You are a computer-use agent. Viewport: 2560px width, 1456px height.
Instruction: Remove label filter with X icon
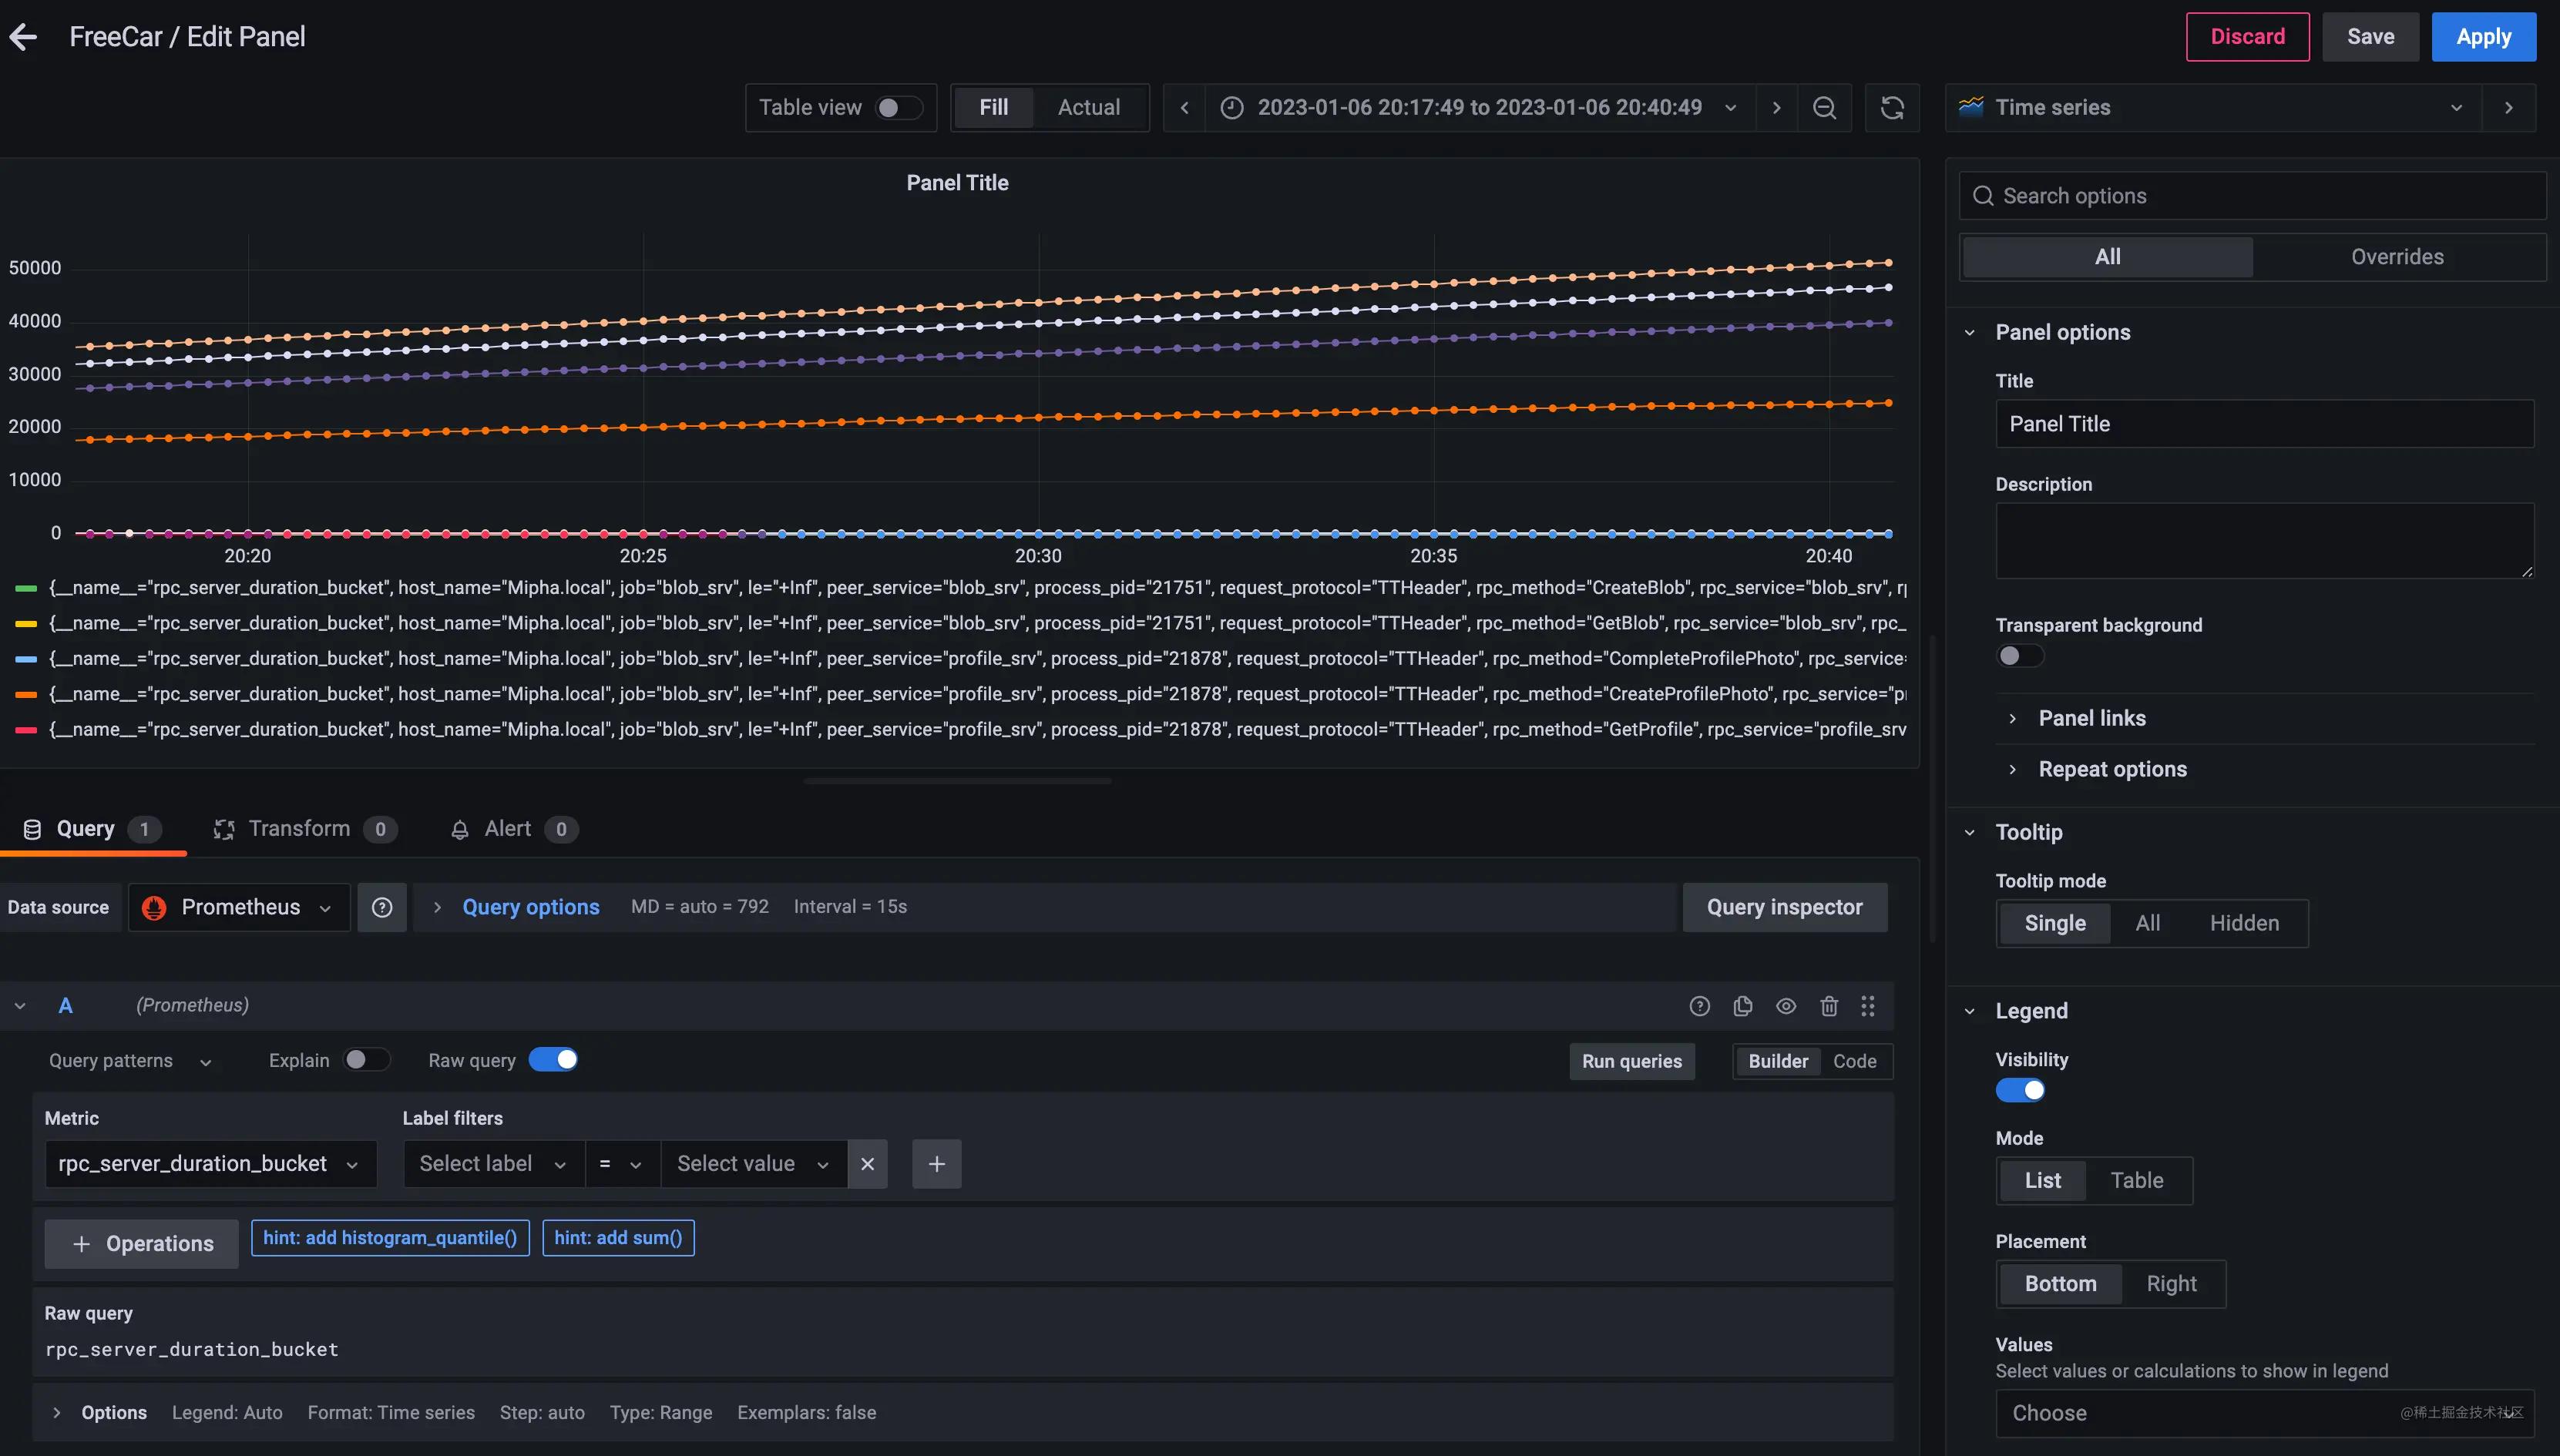pos(867,1164)
